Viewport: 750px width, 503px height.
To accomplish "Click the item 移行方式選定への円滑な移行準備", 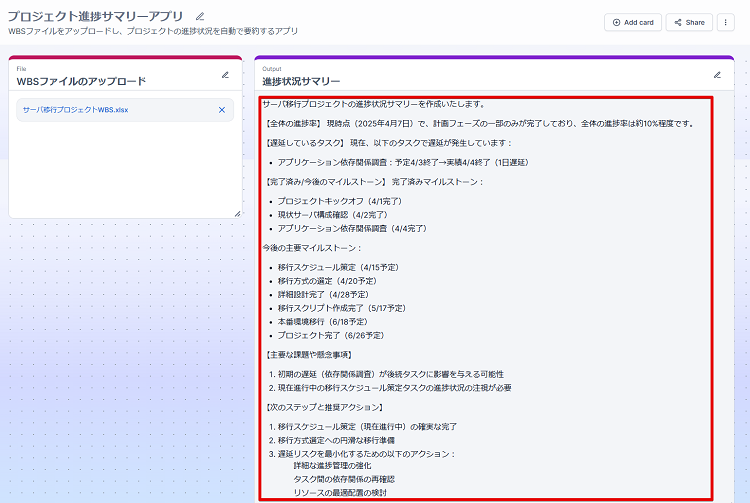I will point(336,440).
